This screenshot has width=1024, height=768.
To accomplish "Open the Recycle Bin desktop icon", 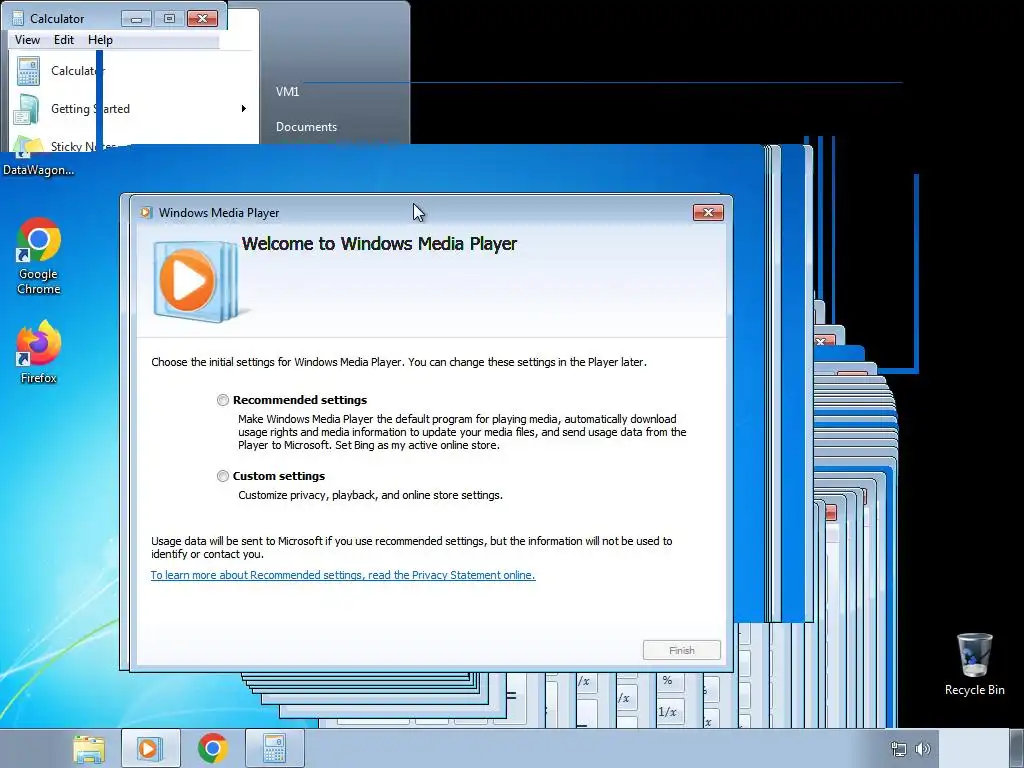I will 974,664.
